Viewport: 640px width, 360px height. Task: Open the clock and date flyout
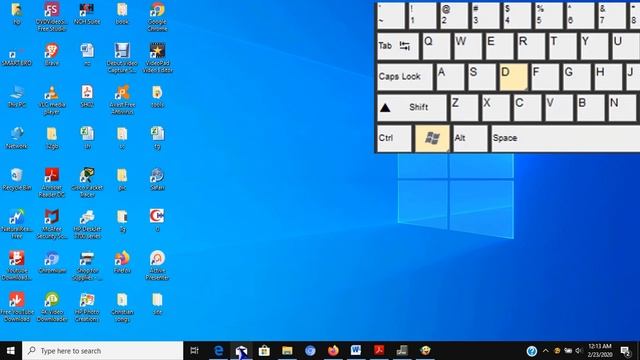(600, 351)
